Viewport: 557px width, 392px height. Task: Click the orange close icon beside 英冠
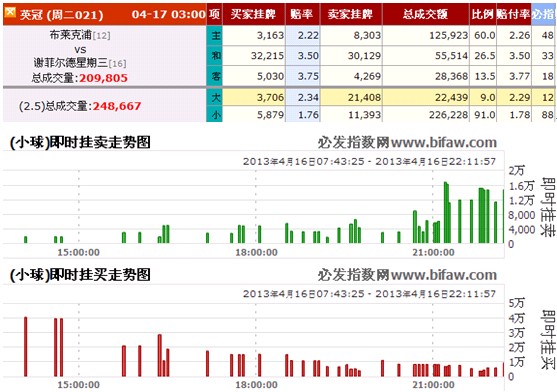10,12
